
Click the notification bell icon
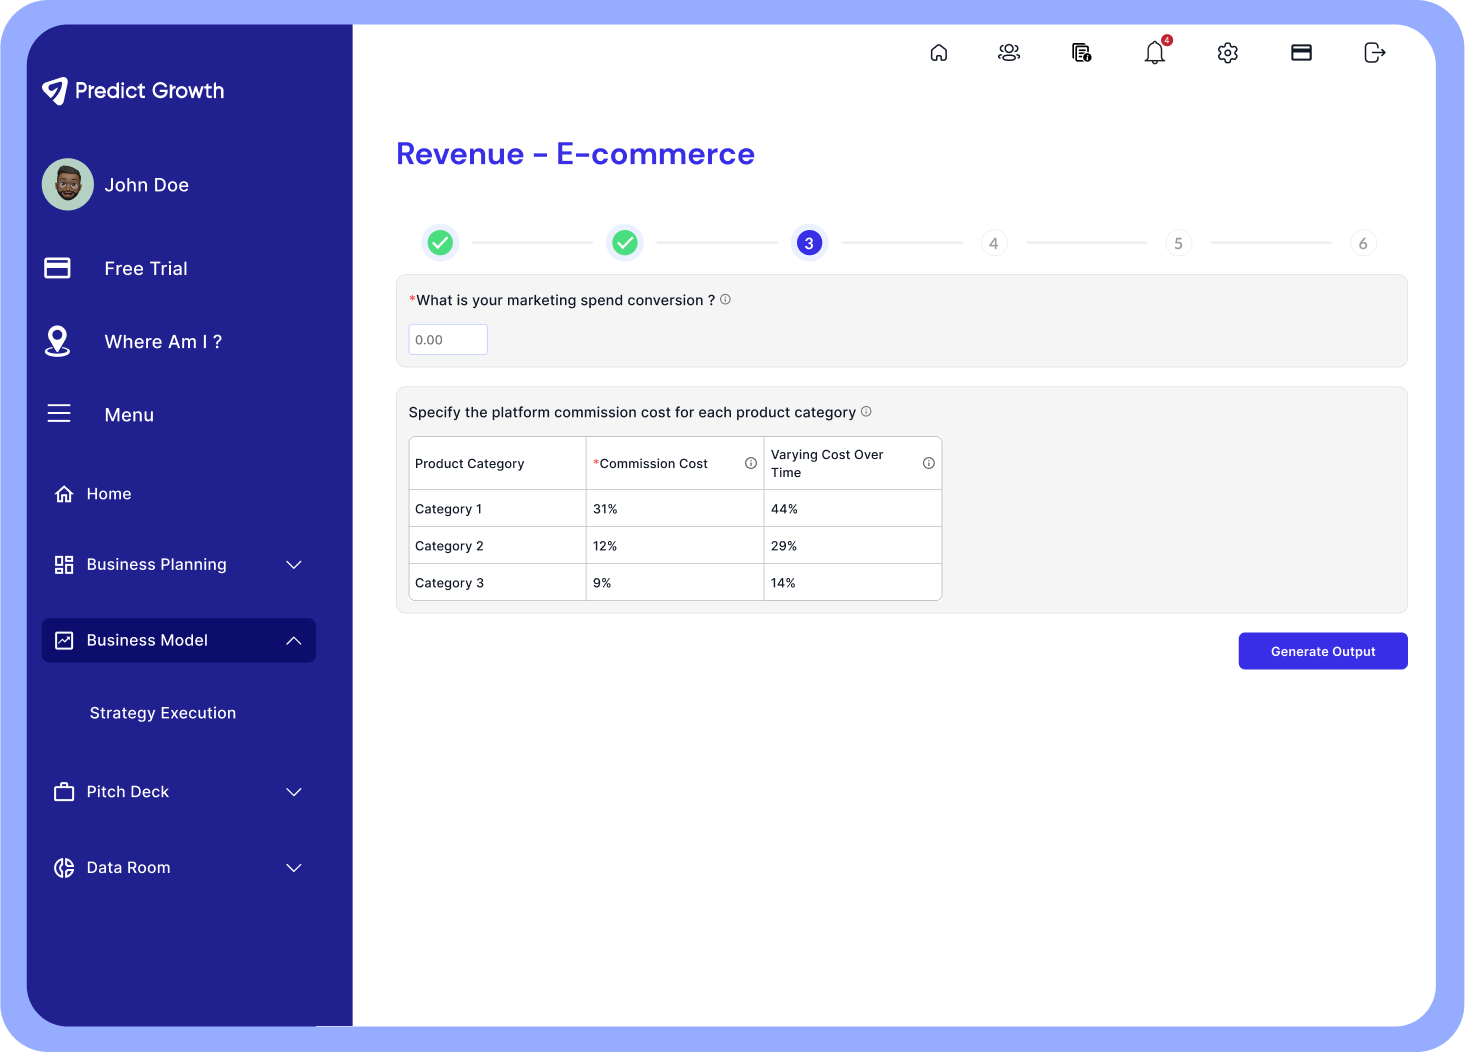point(1155,53)
